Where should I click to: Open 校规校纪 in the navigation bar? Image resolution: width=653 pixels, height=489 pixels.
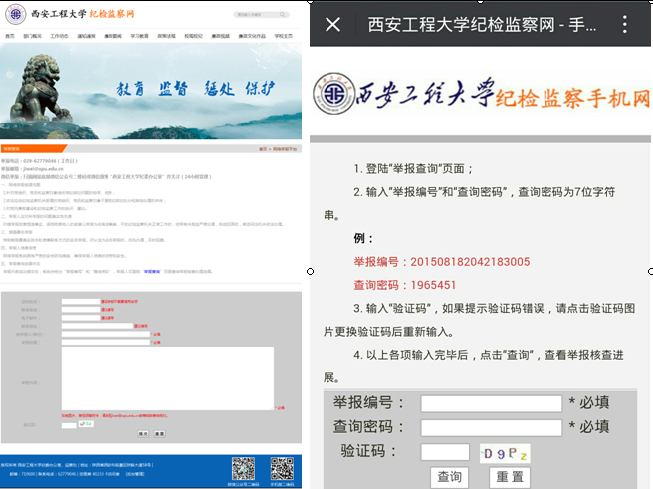click(x=193, y=36)
